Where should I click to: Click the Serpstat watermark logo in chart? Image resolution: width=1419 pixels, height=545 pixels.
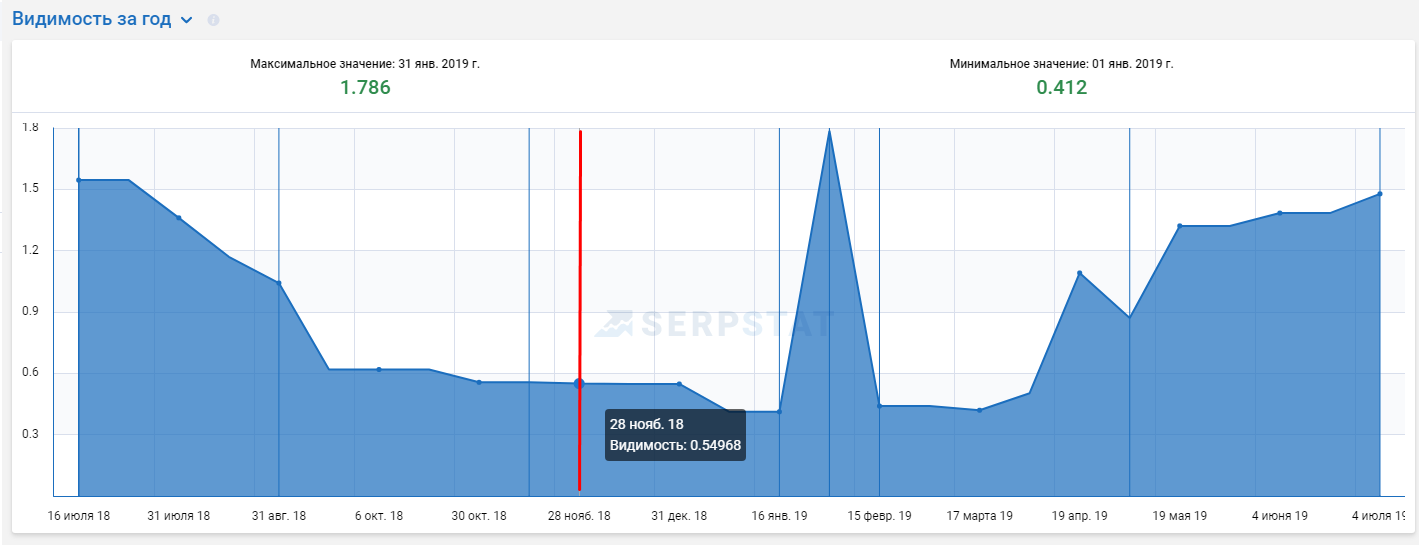714,322
